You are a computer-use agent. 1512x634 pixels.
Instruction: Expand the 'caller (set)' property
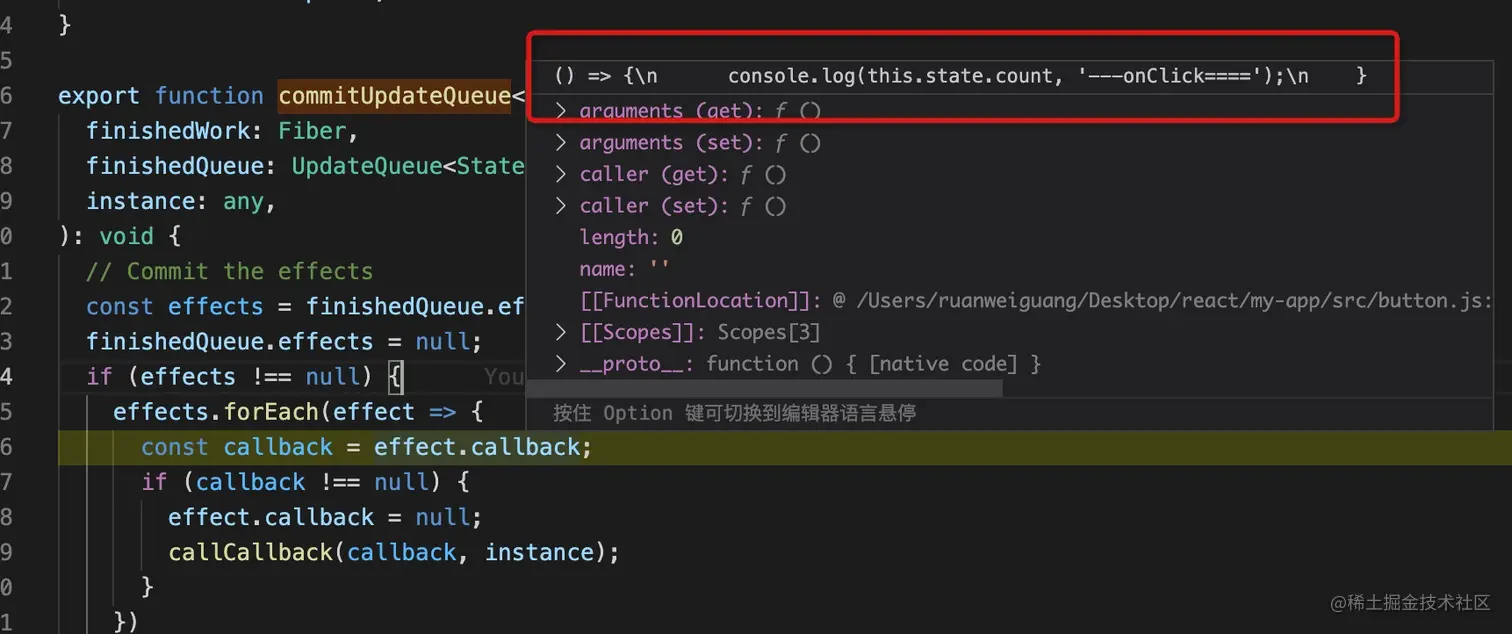pyautogui.click(x=561, y=206)
